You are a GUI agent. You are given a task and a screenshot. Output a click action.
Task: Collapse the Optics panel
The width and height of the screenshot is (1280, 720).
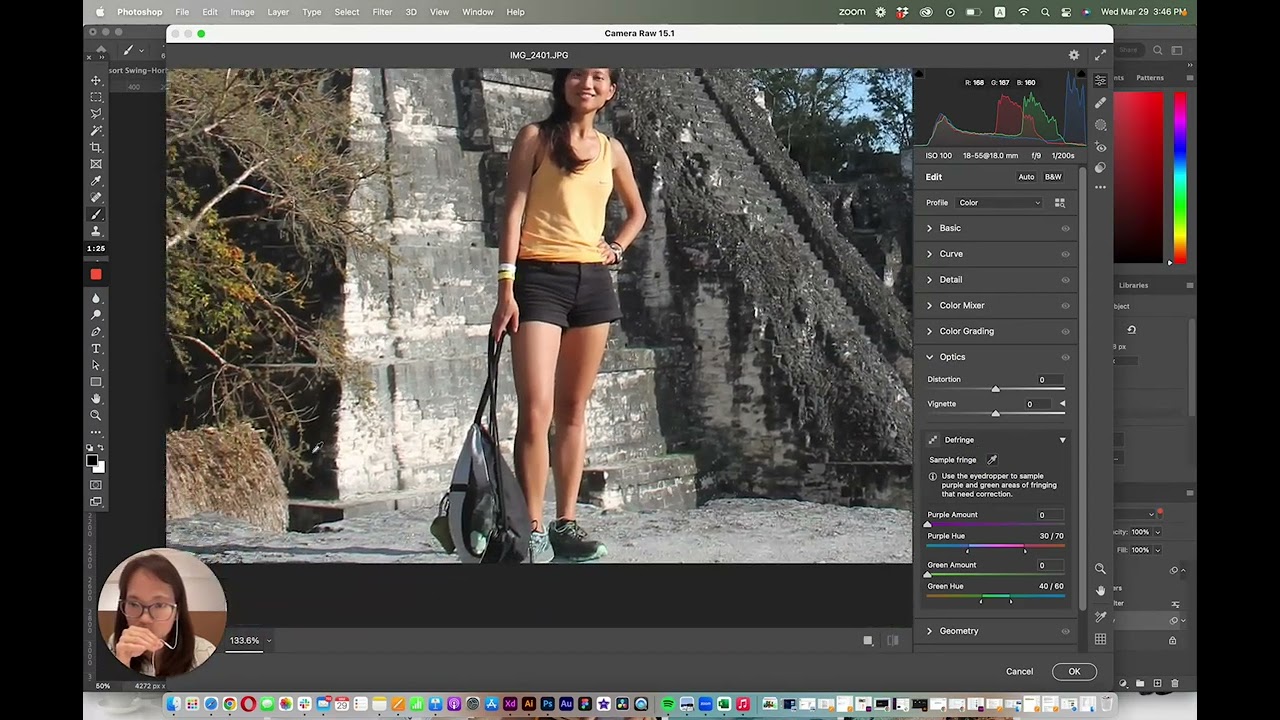(929, 357)
